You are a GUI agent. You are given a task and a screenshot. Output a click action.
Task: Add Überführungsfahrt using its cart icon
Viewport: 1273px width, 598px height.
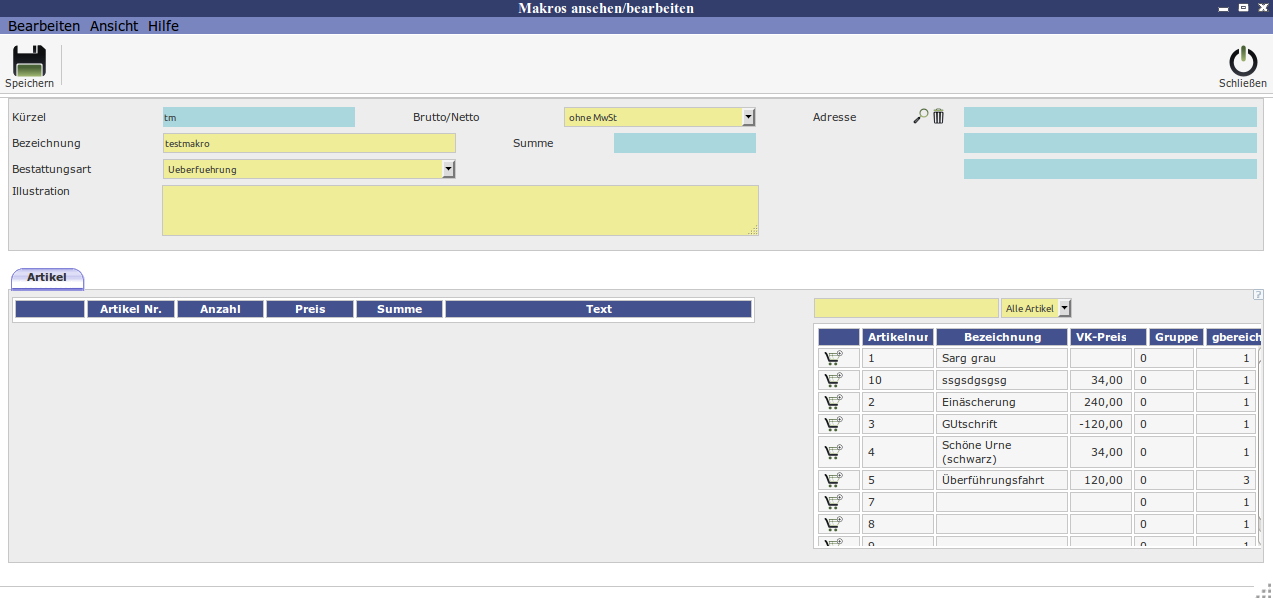point(832,480)
